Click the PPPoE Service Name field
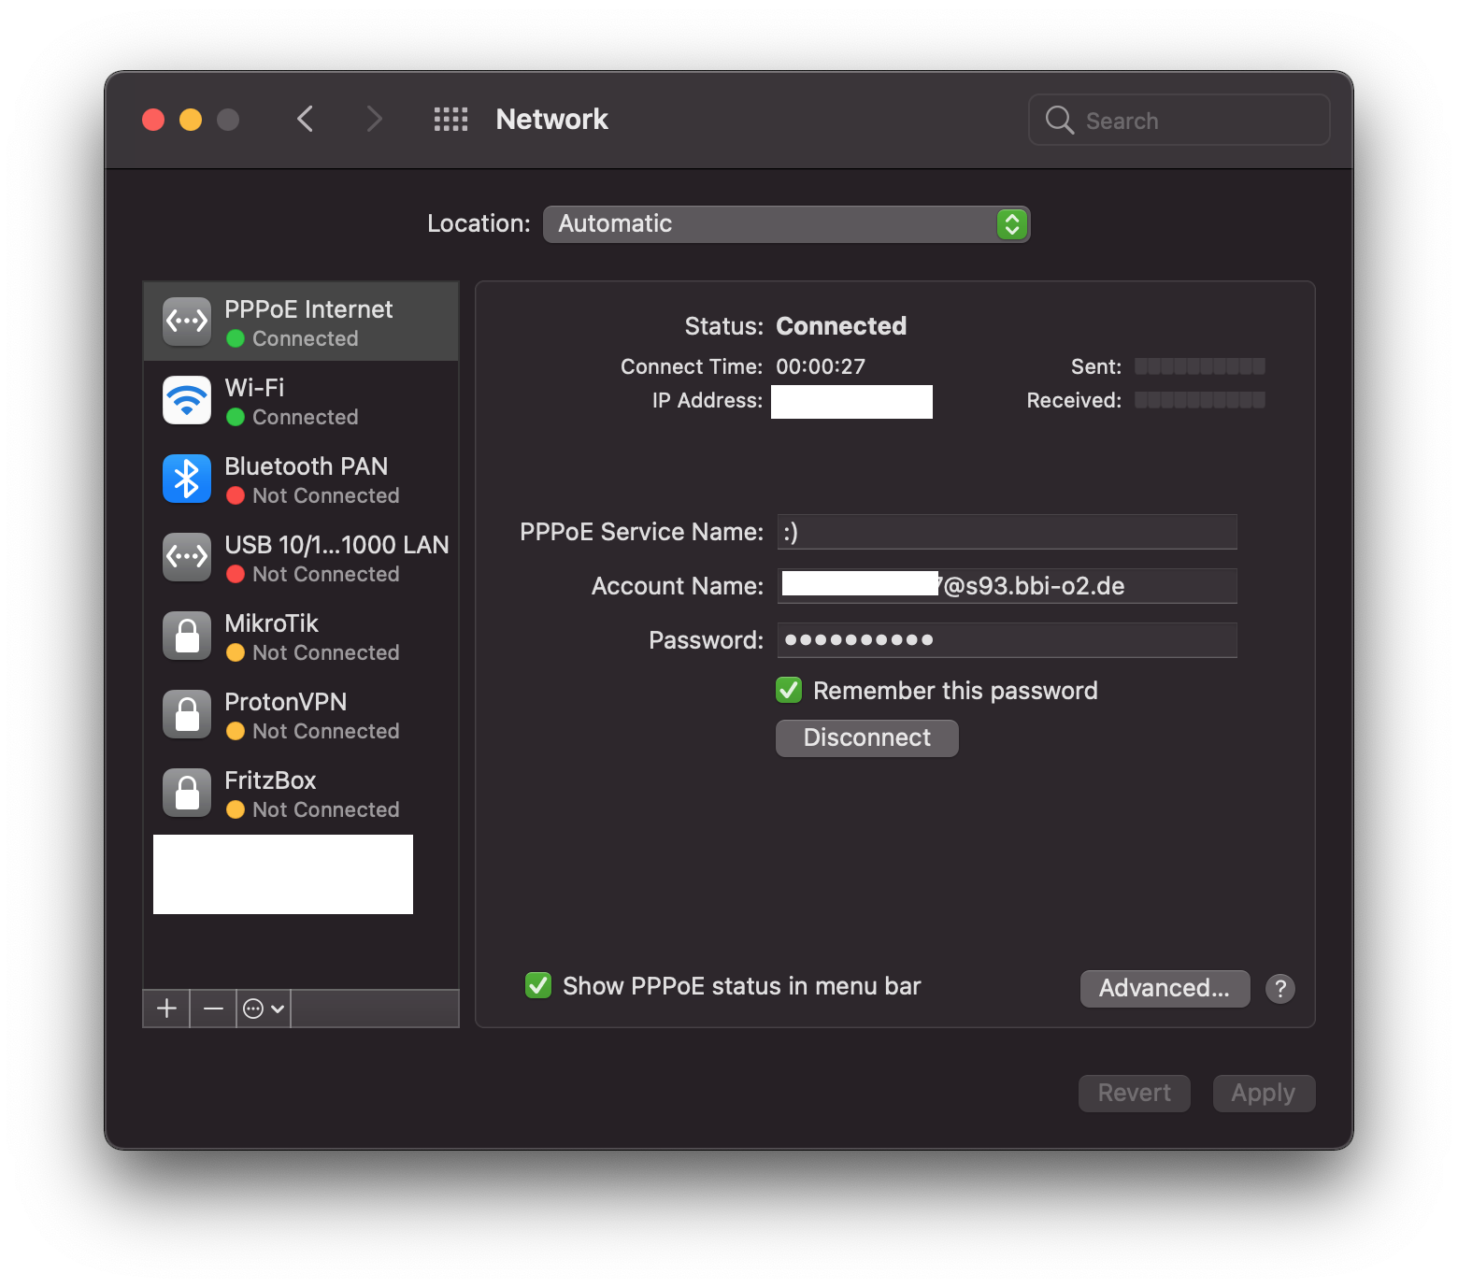Image resolution: width=1458 pixels, height=1288 pixels. (1007, 532)
